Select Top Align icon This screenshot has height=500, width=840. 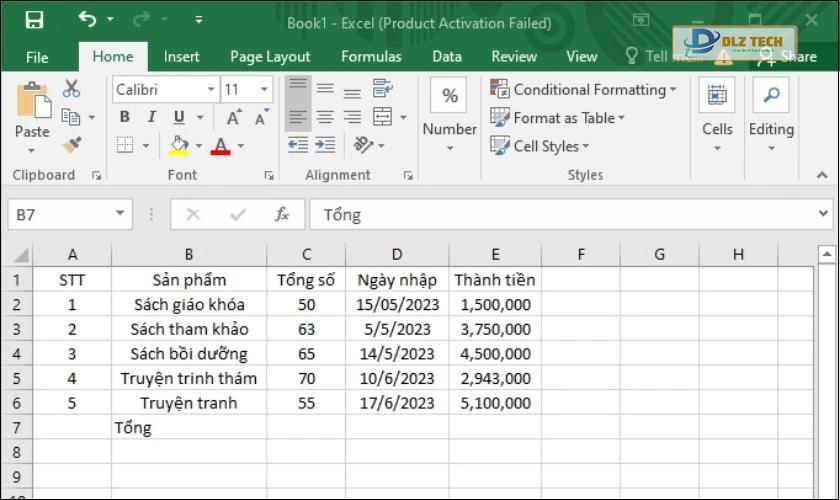coord(297,88)
